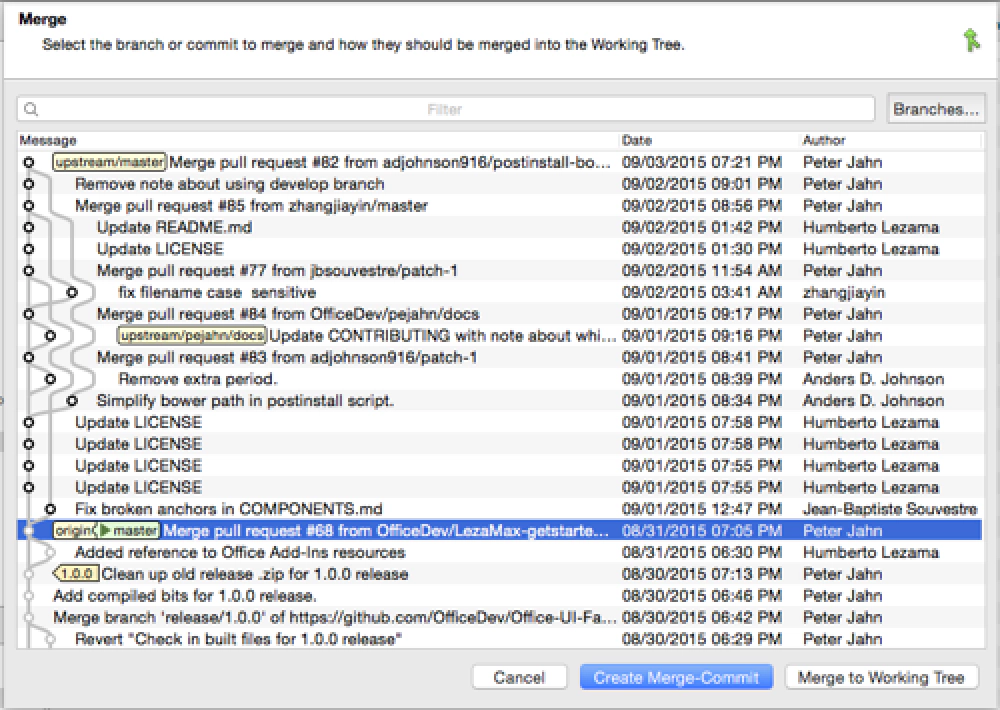The width and height of the screenshot is (1000, 710).
Task: Click the 1.0.0 tag label
Action: pyautogui.click(x=76, y=574)
